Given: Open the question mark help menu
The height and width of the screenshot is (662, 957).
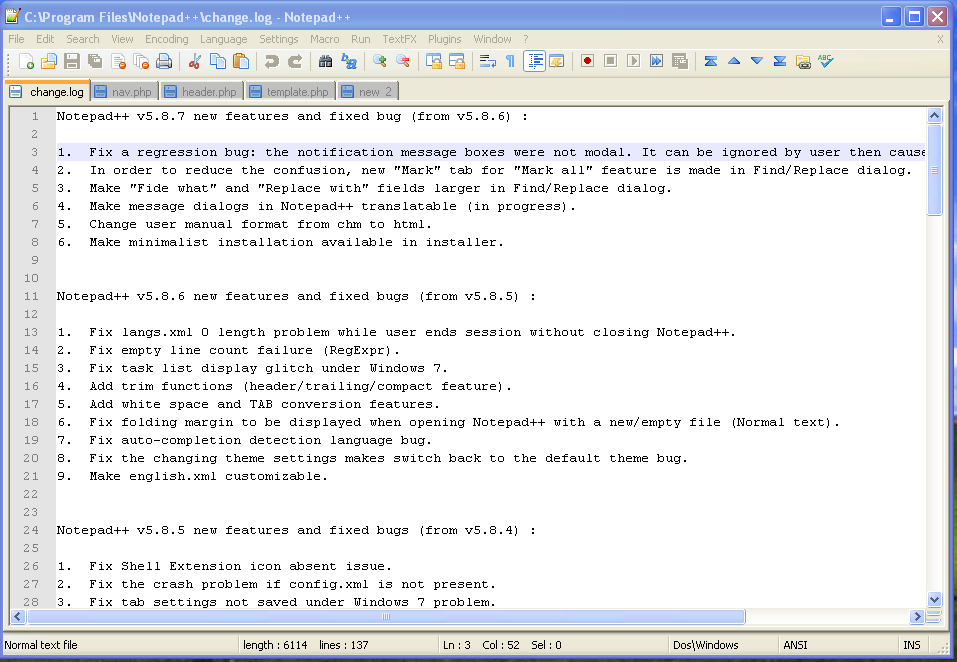Looking at the screenshot, I should (525, 39).
